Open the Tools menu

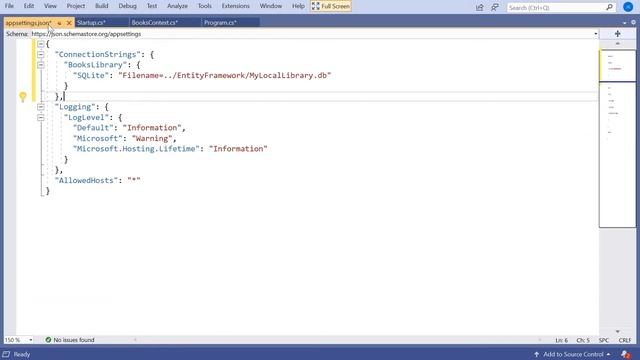coord(204,6)
